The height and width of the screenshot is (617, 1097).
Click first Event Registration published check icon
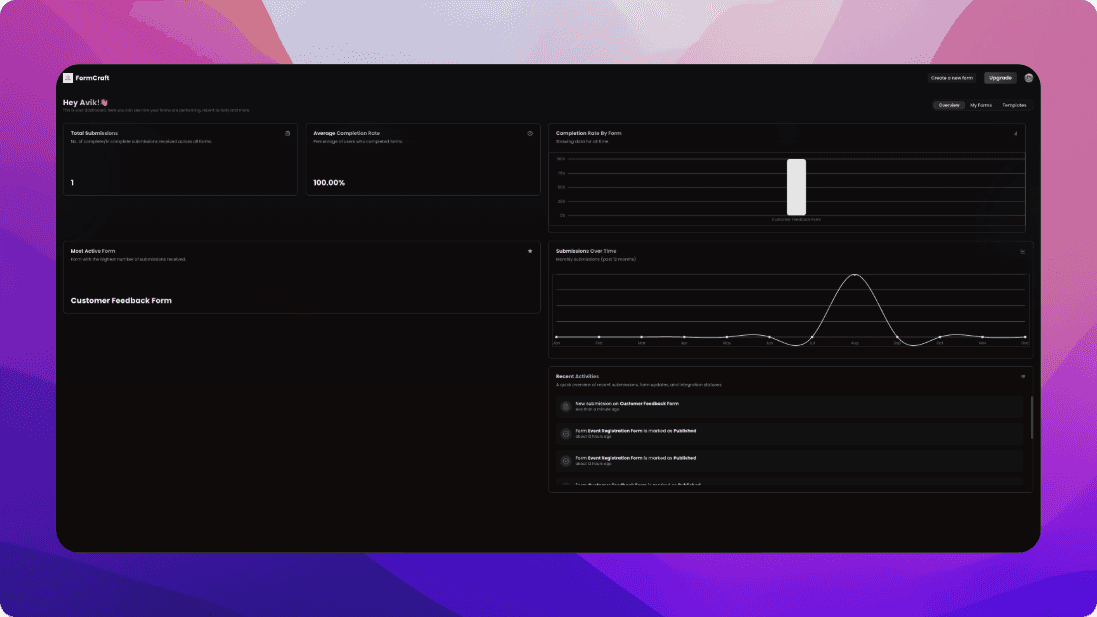click(x=565, y=433)
